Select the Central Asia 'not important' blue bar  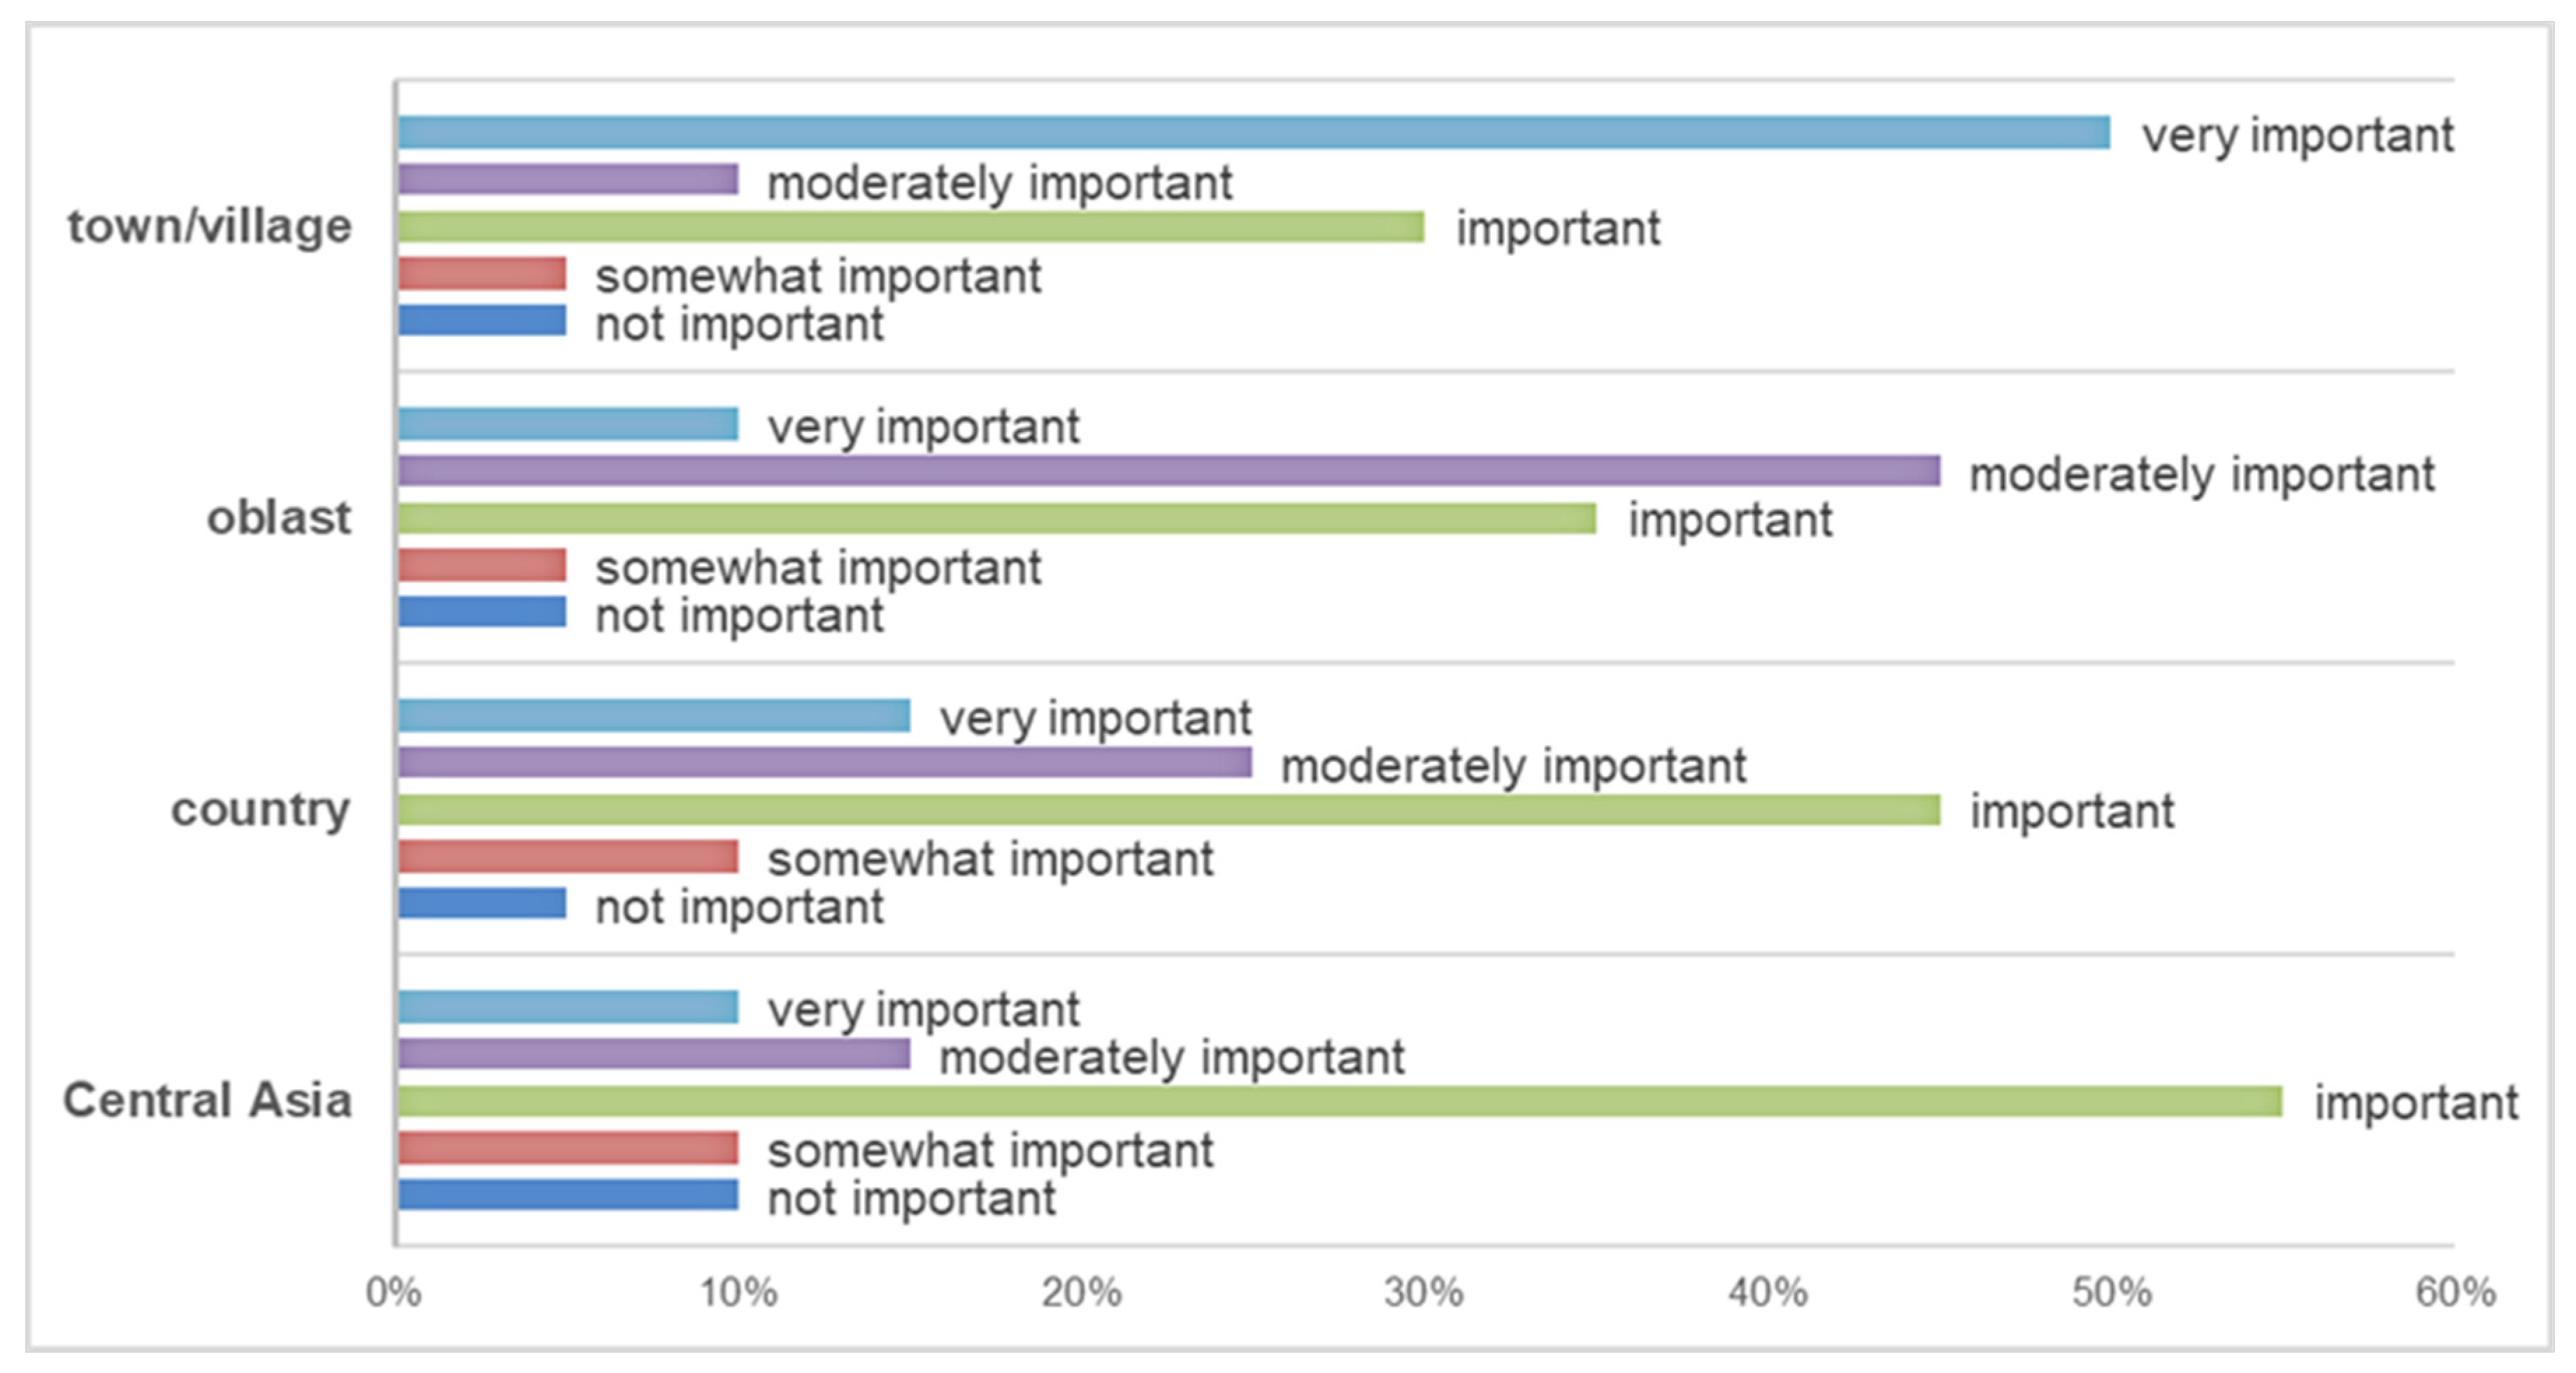click(568, 1195)
